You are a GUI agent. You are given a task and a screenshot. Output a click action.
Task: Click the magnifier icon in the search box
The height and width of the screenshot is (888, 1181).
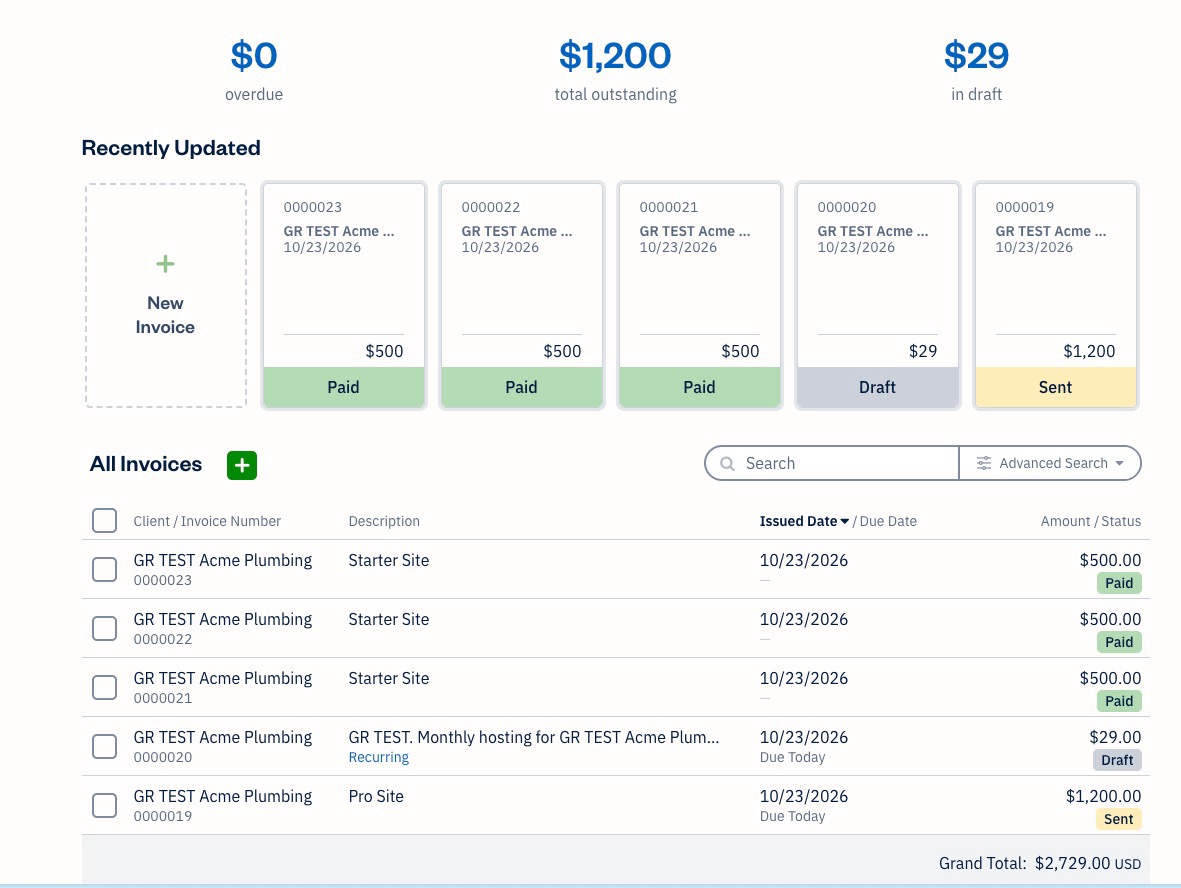click(x=727, y=463)
